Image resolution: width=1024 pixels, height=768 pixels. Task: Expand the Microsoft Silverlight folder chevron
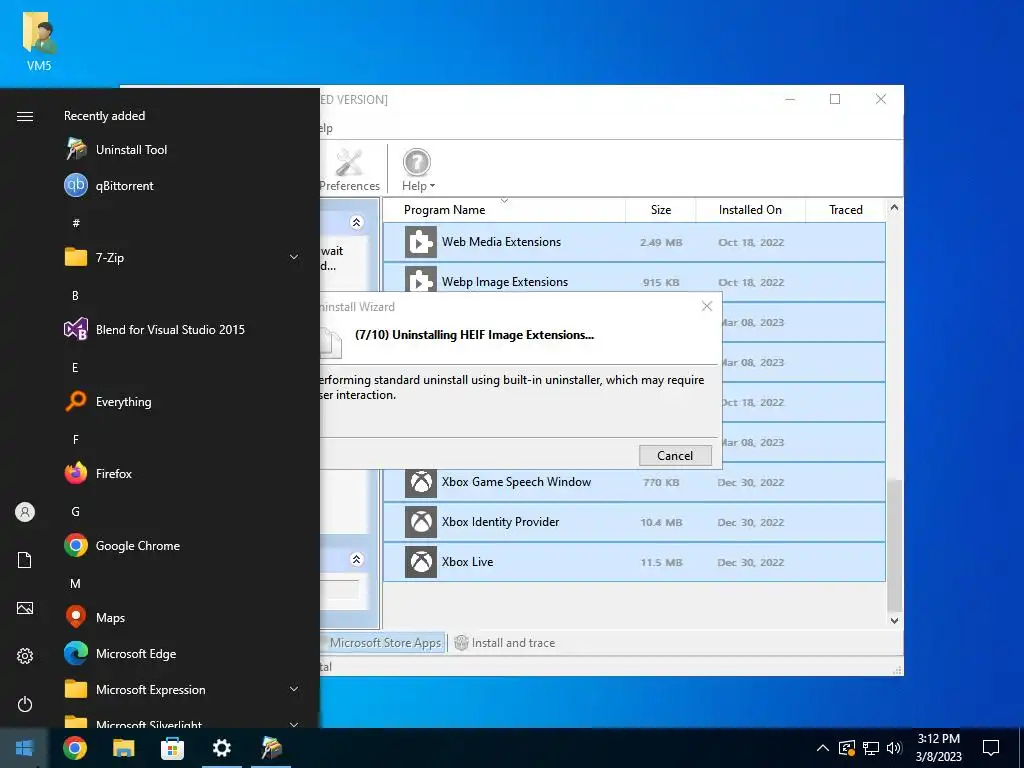tap(294, 724)
